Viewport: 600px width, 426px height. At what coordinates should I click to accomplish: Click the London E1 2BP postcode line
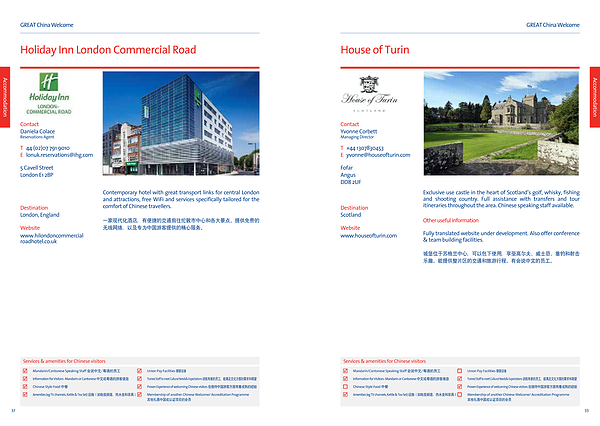(x=37, y=175)
